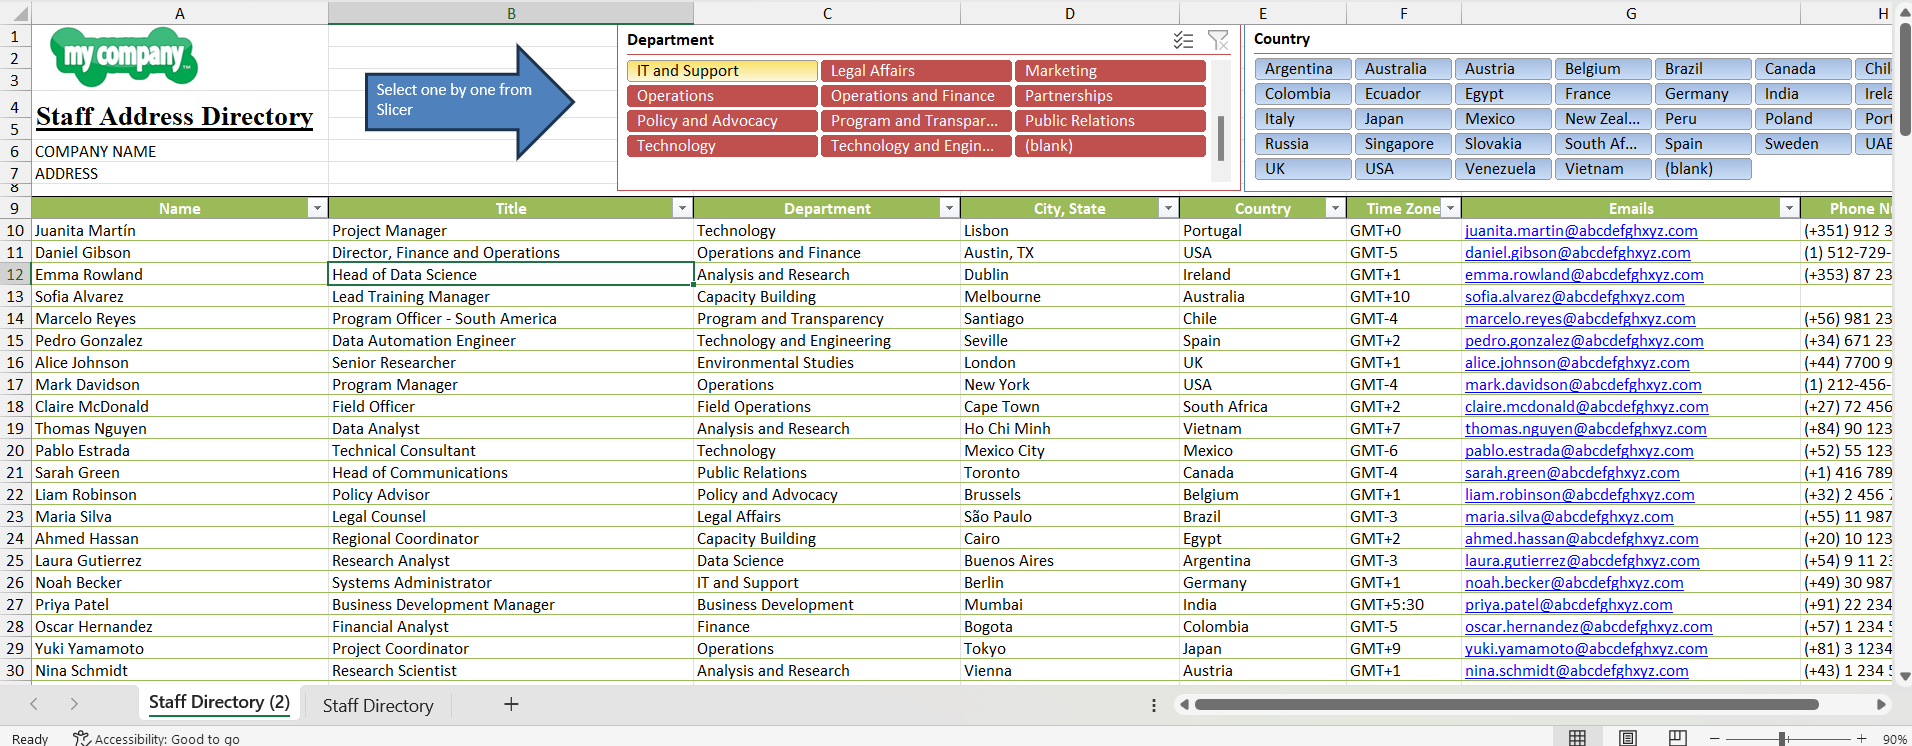Toggle Argentina in Country slicer
This screenshot has height=746, width=1912.
tap(1303, 69)
